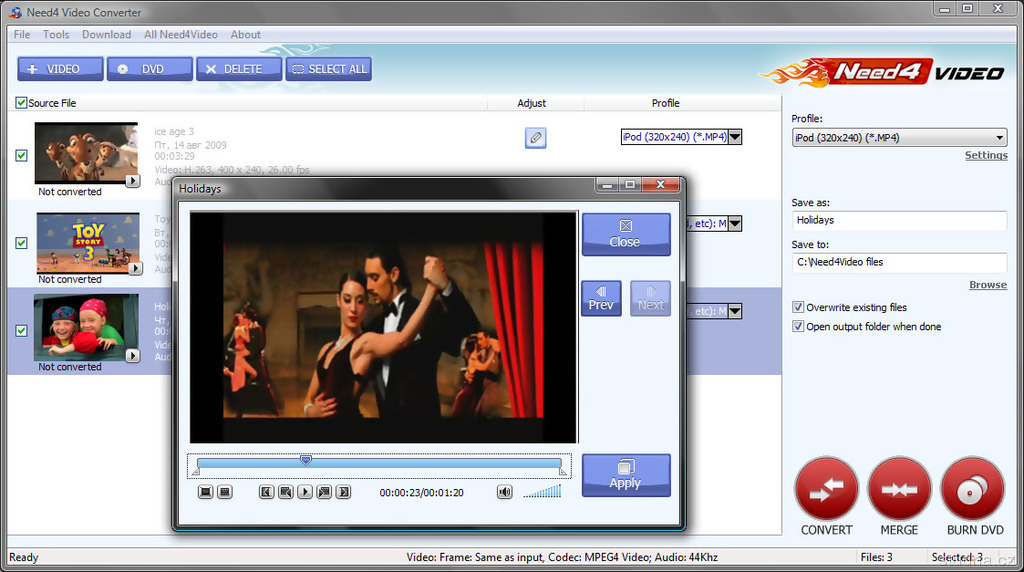Click the BURN DVD disc button
Viewport: 1024px width, 572px height.
973,488
